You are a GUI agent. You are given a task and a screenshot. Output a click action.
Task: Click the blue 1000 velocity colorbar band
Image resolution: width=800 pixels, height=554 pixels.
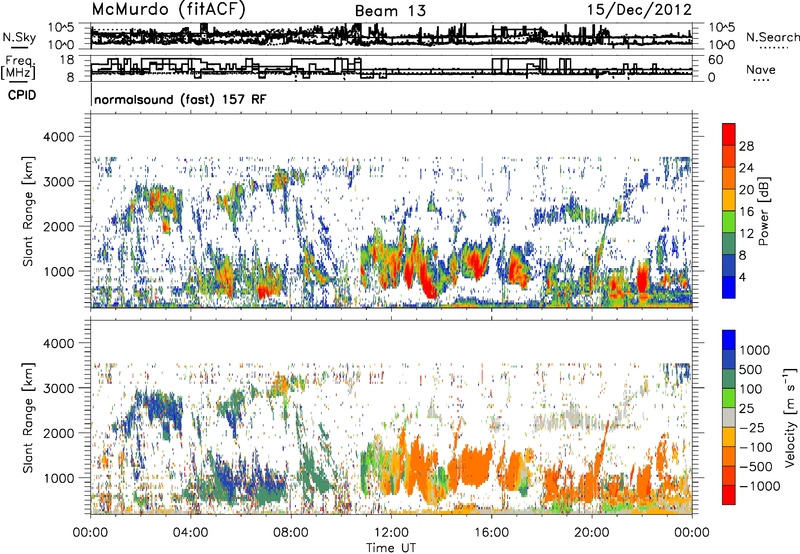729,340
